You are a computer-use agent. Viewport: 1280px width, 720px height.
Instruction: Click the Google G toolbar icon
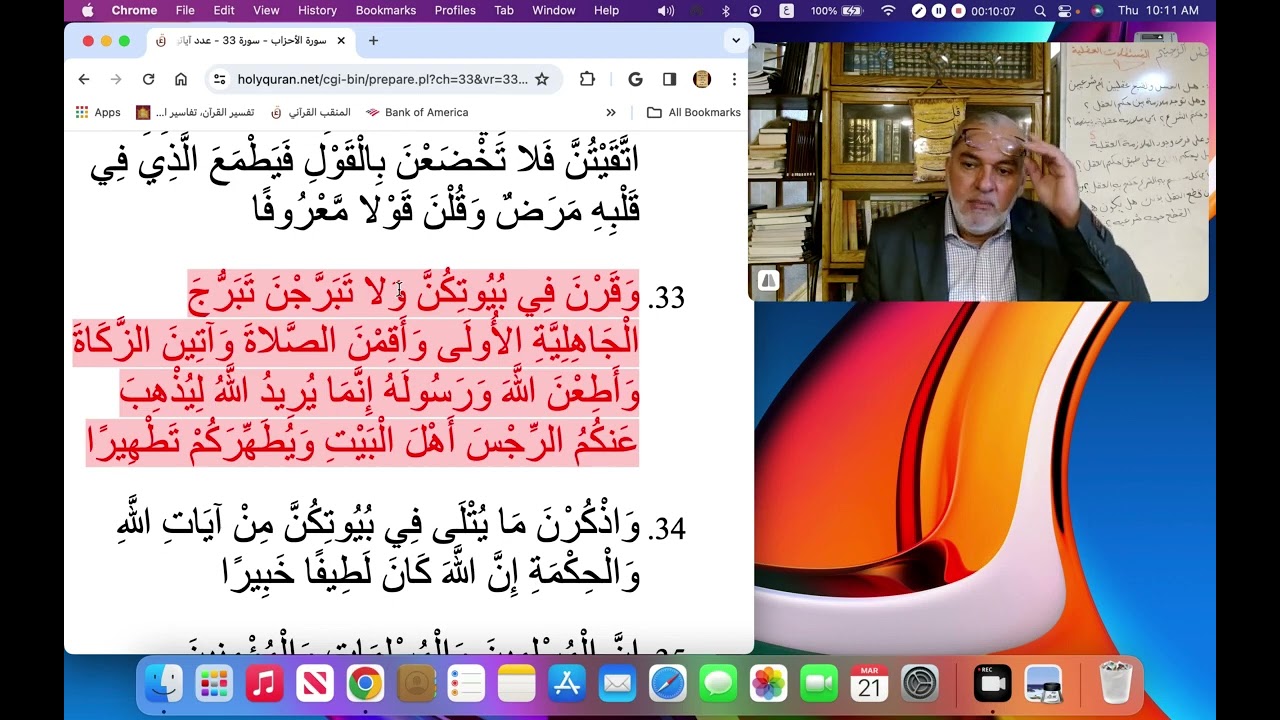635,79
